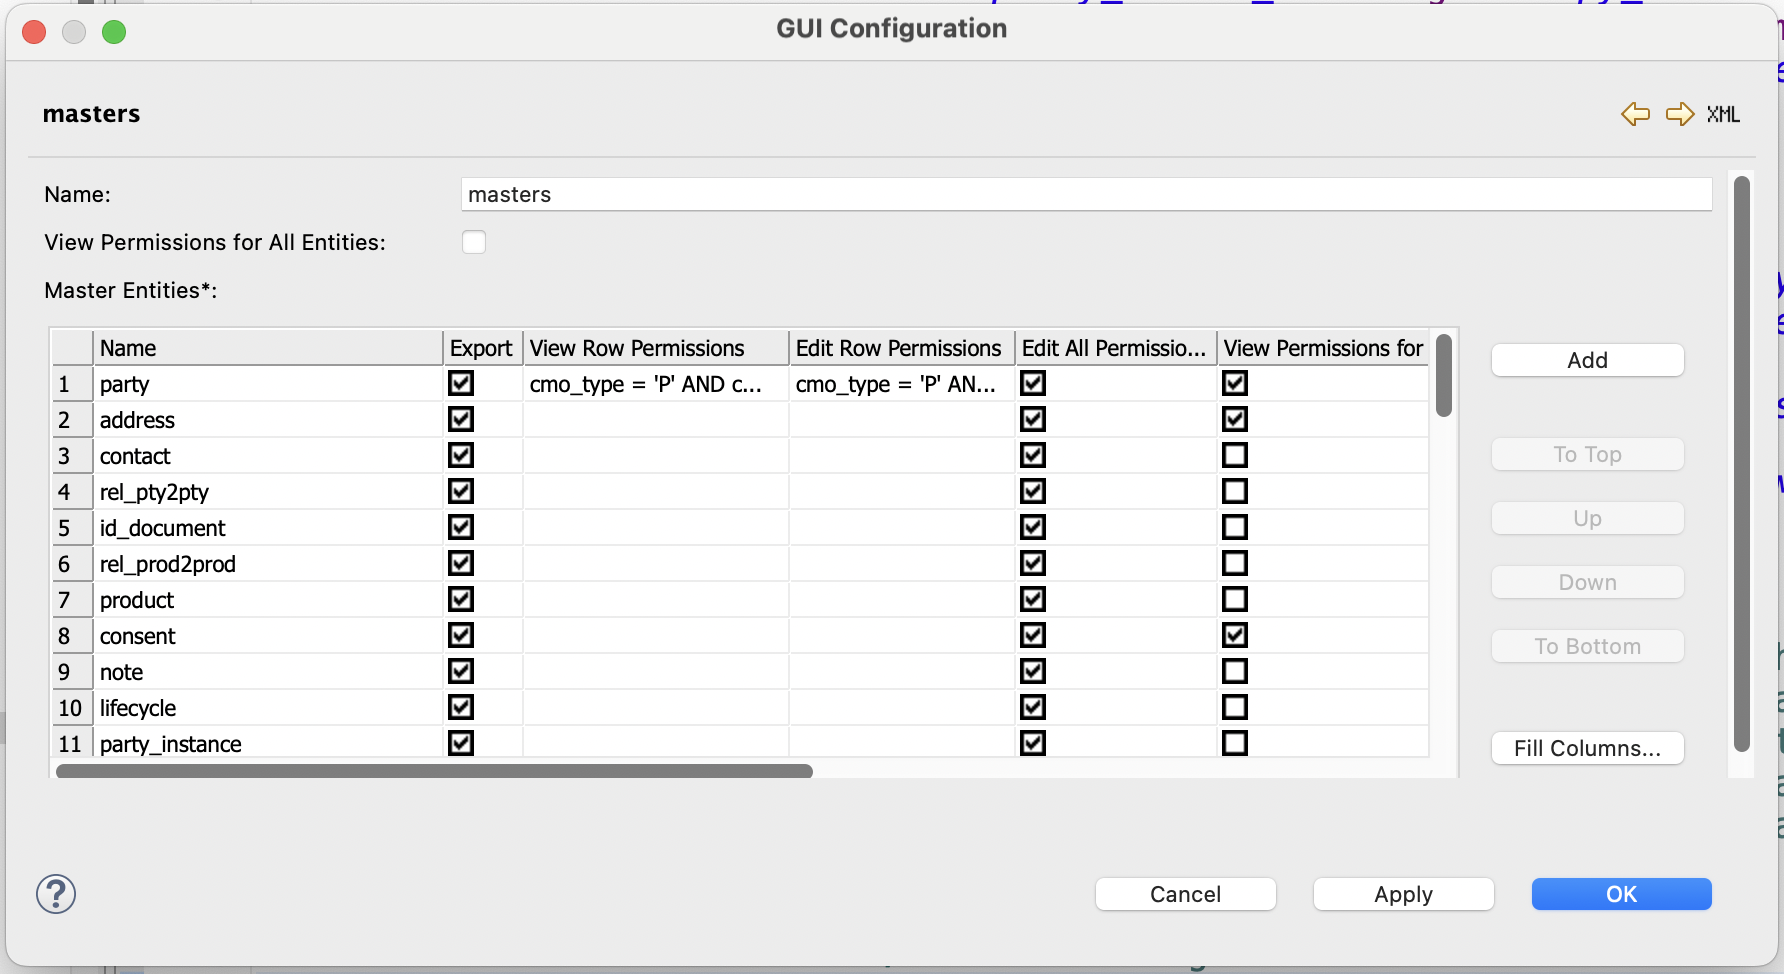Enable View Permissions for product row
This screenshot has height=974, width=1784.
1235,600
